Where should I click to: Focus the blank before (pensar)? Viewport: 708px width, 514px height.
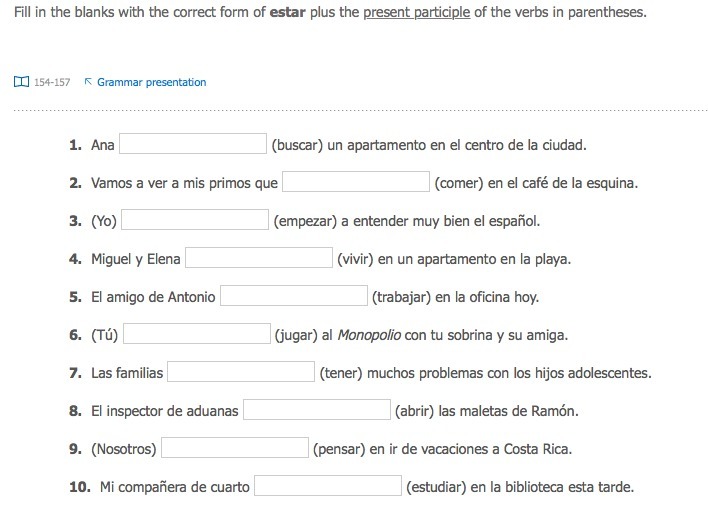[x=235, y=449]
